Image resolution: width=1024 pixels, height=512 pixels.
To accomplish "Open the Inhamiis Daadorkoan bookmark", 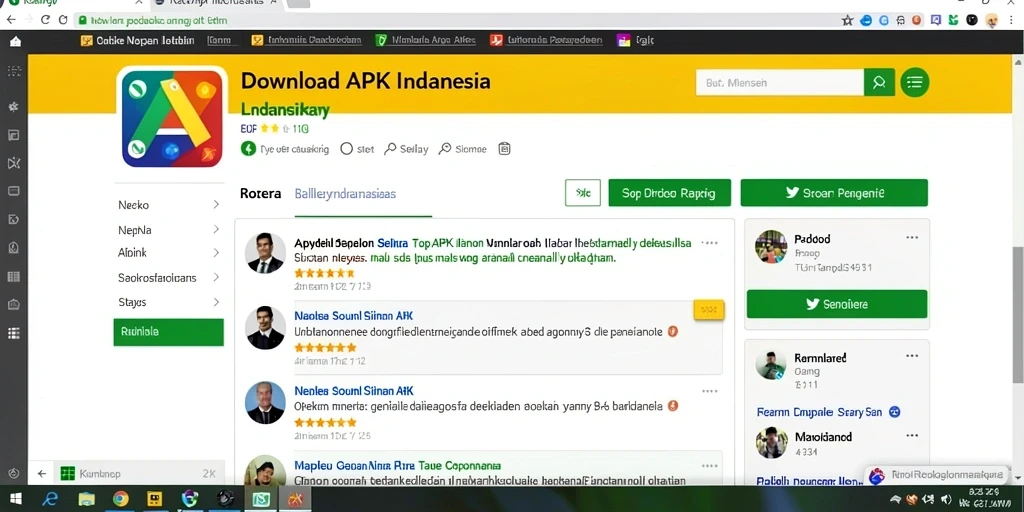I will [306, 40].
